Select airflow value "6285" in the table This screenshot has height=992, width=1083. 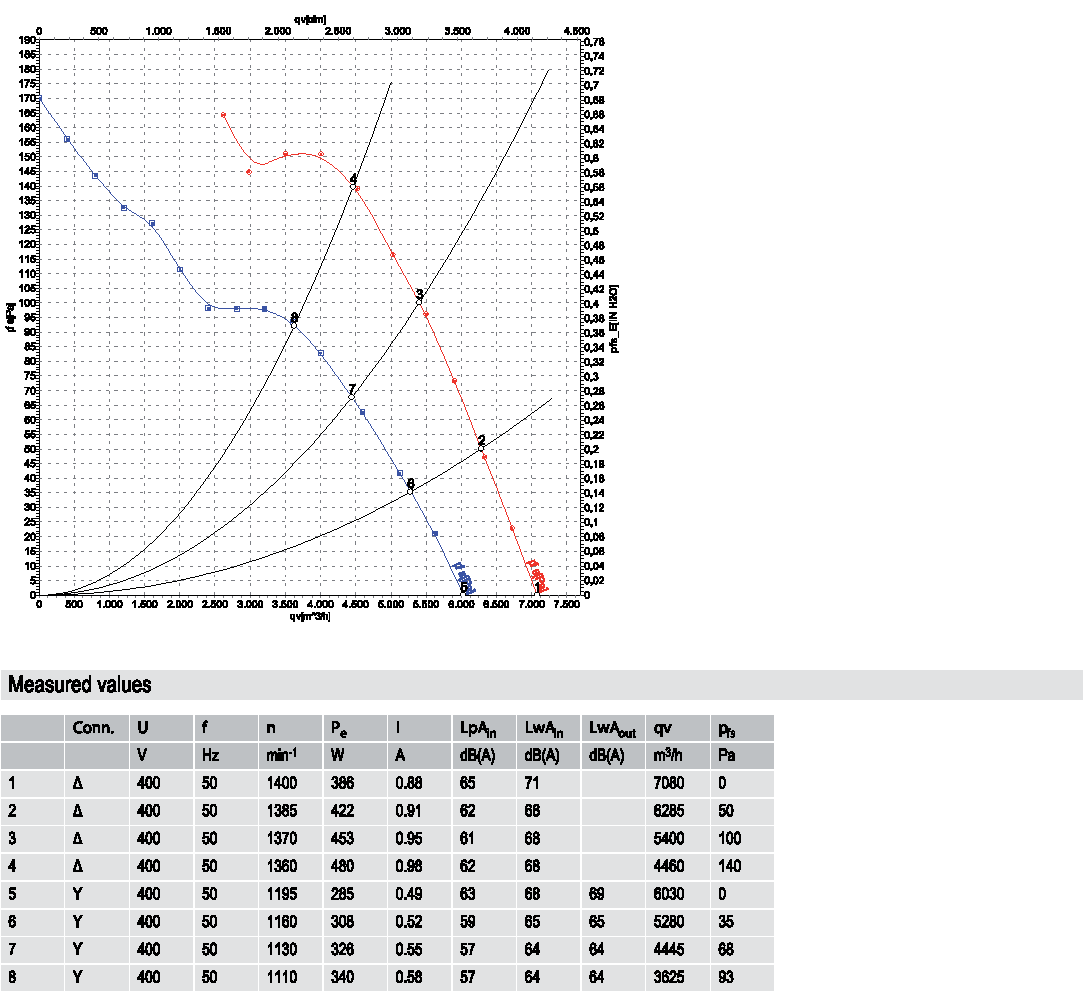point(669,810)
